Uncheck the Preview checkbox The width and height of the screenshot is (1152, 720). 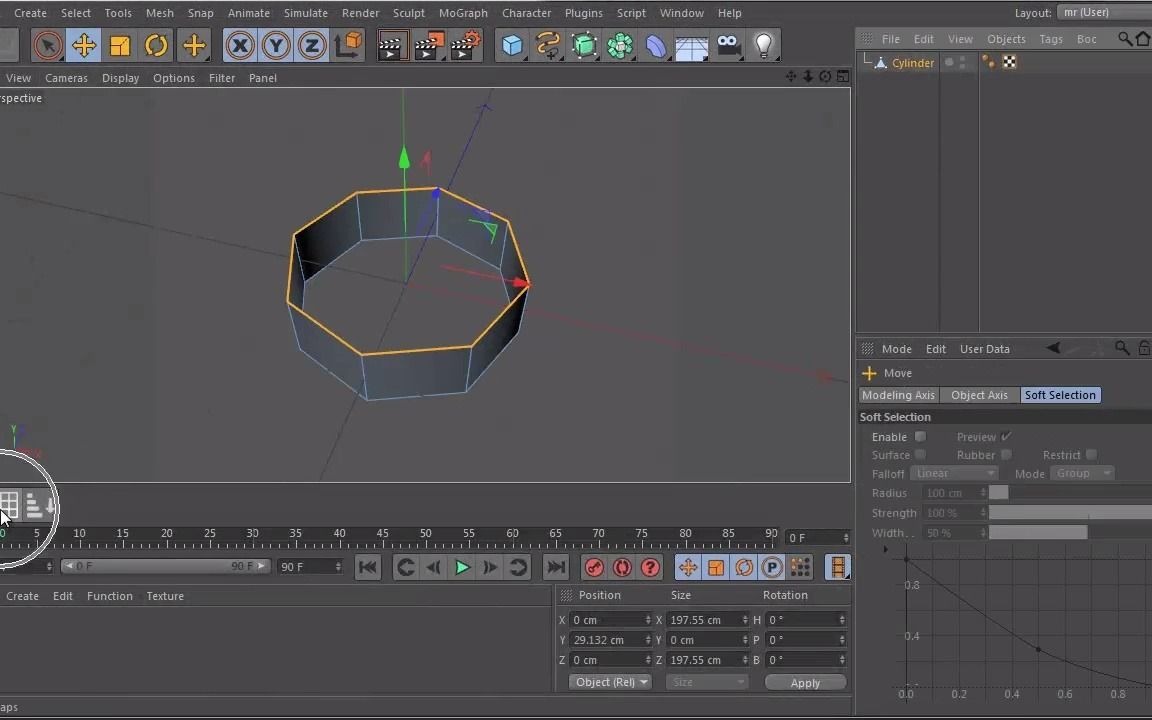1006,436
